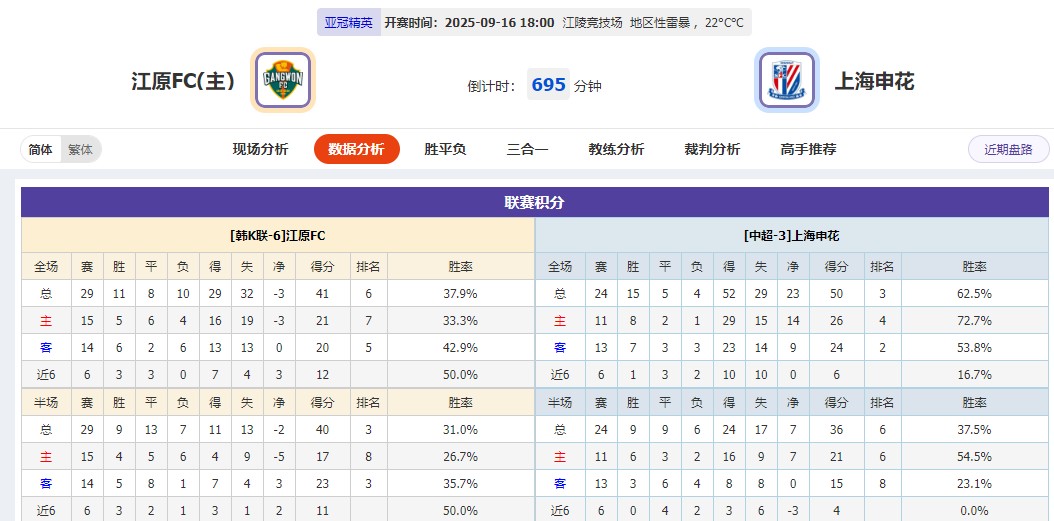This screenshot has height=521, width=1054.
Task: Switch to the 裁判分析 tab
Action: coord(712,149)
